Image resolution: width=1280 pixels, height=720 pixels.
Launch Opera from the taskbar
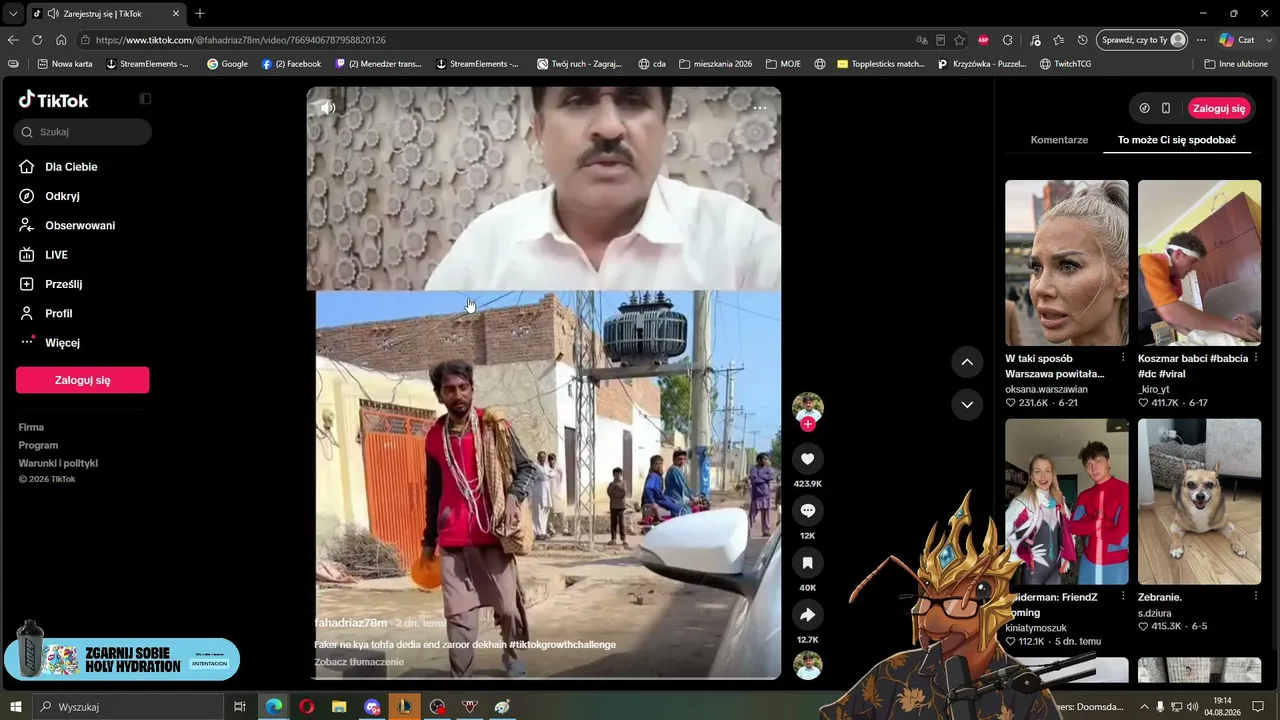[x=306, y=707]
